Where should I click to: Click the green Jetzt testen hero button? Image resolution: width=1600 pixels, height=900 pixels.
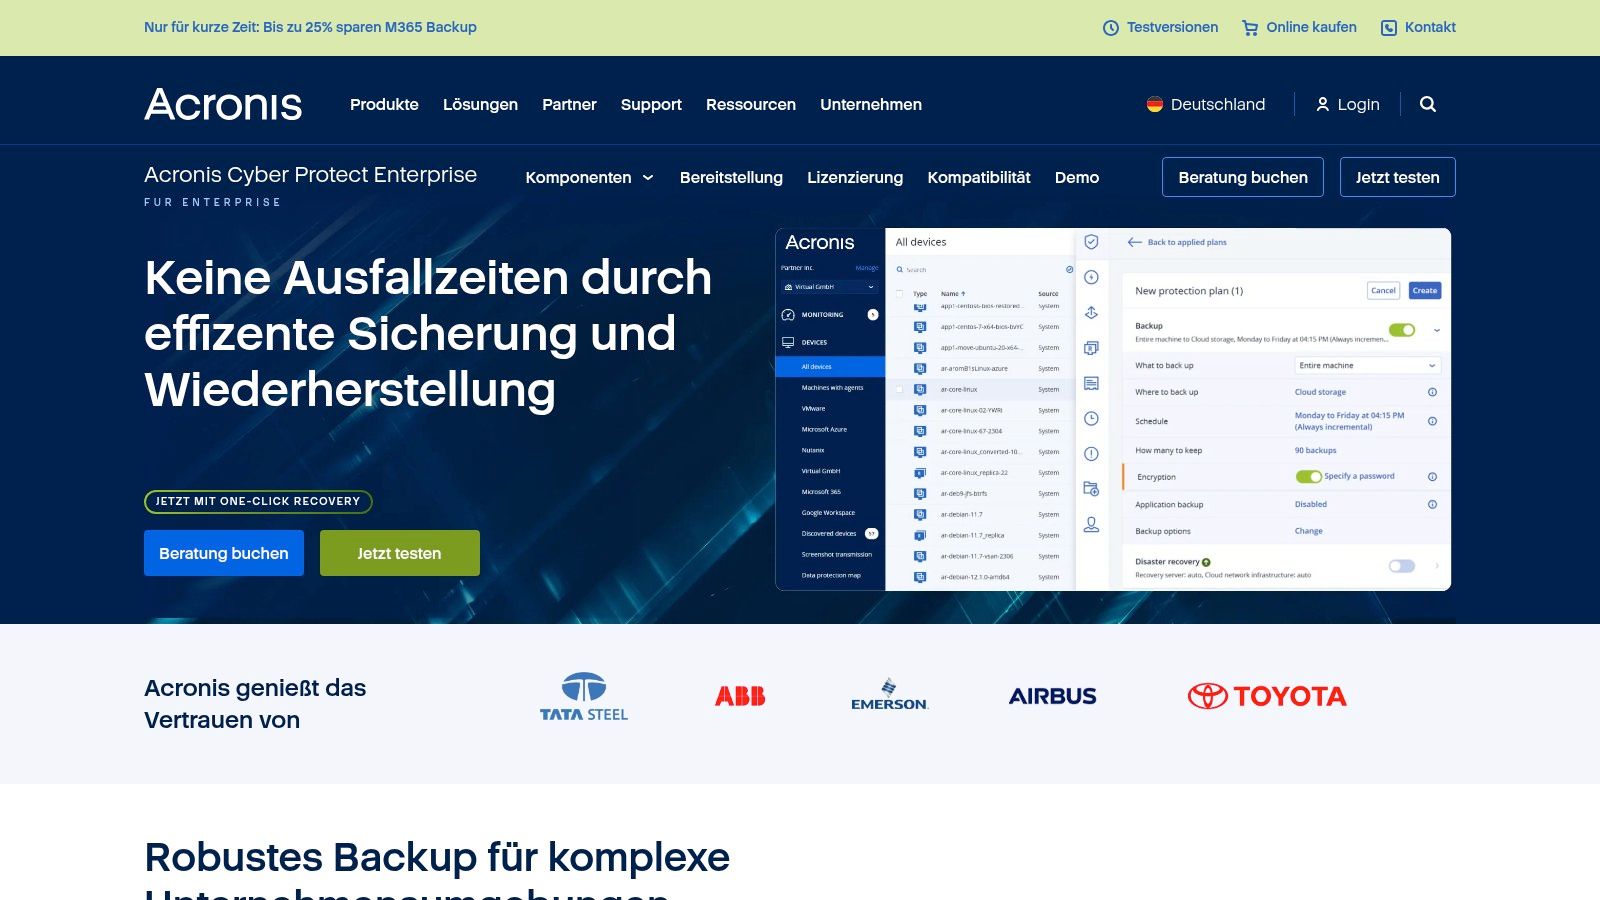(x=400, y=553)
